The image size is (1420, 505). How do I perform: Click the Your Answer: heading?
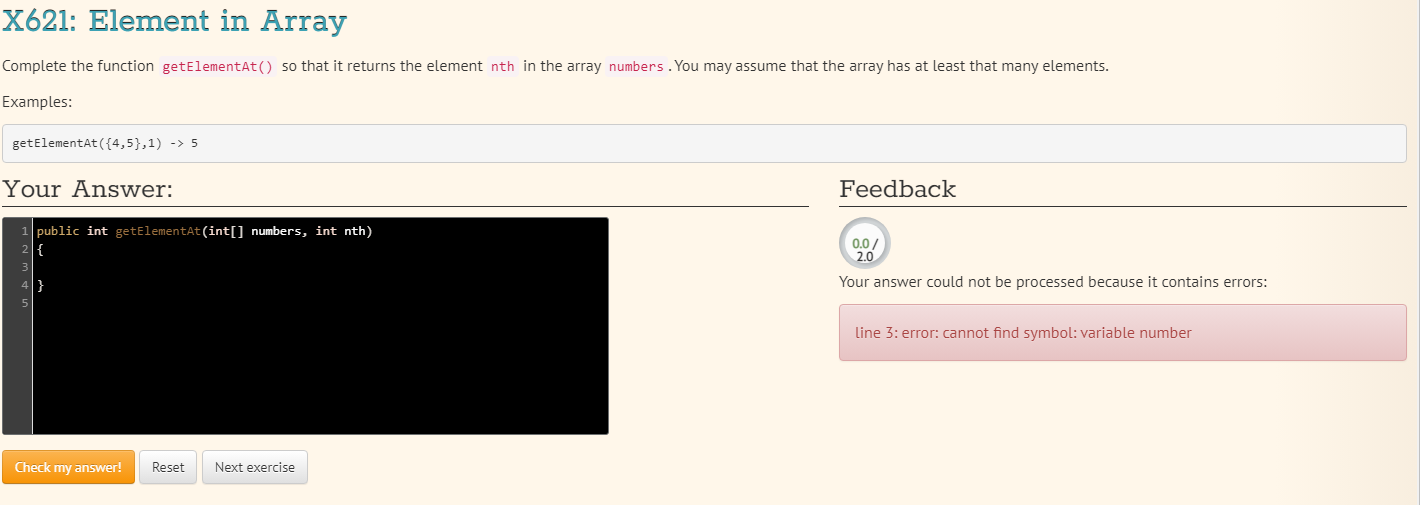coord(88,189)
